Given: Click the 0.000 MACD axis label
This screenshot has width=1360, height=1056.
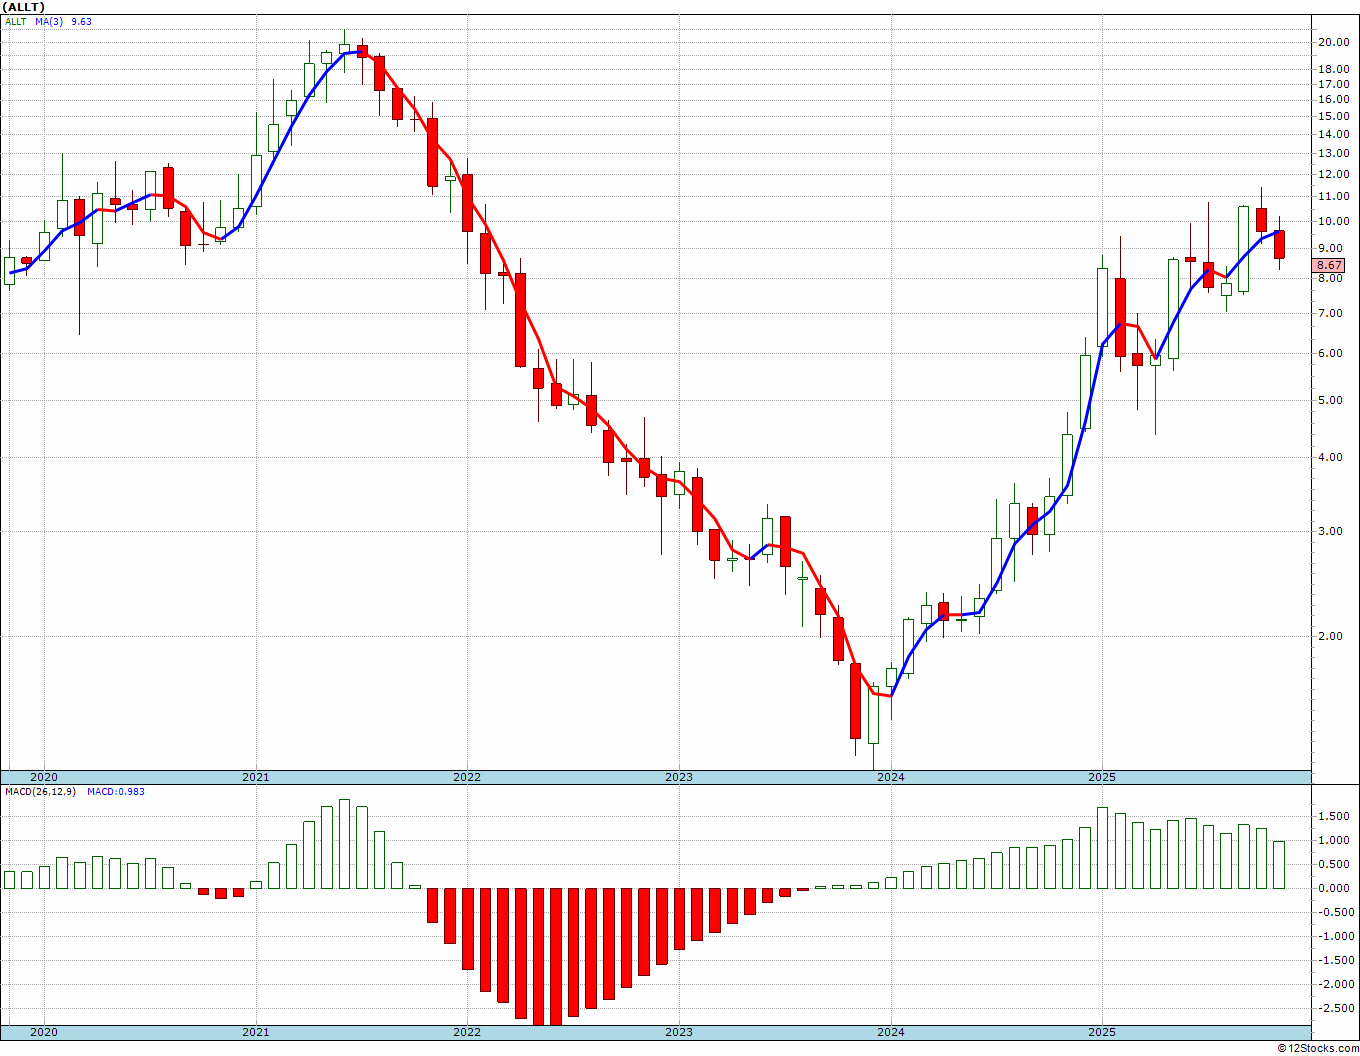Looking at the screenshot, I should pos(1335,889).
